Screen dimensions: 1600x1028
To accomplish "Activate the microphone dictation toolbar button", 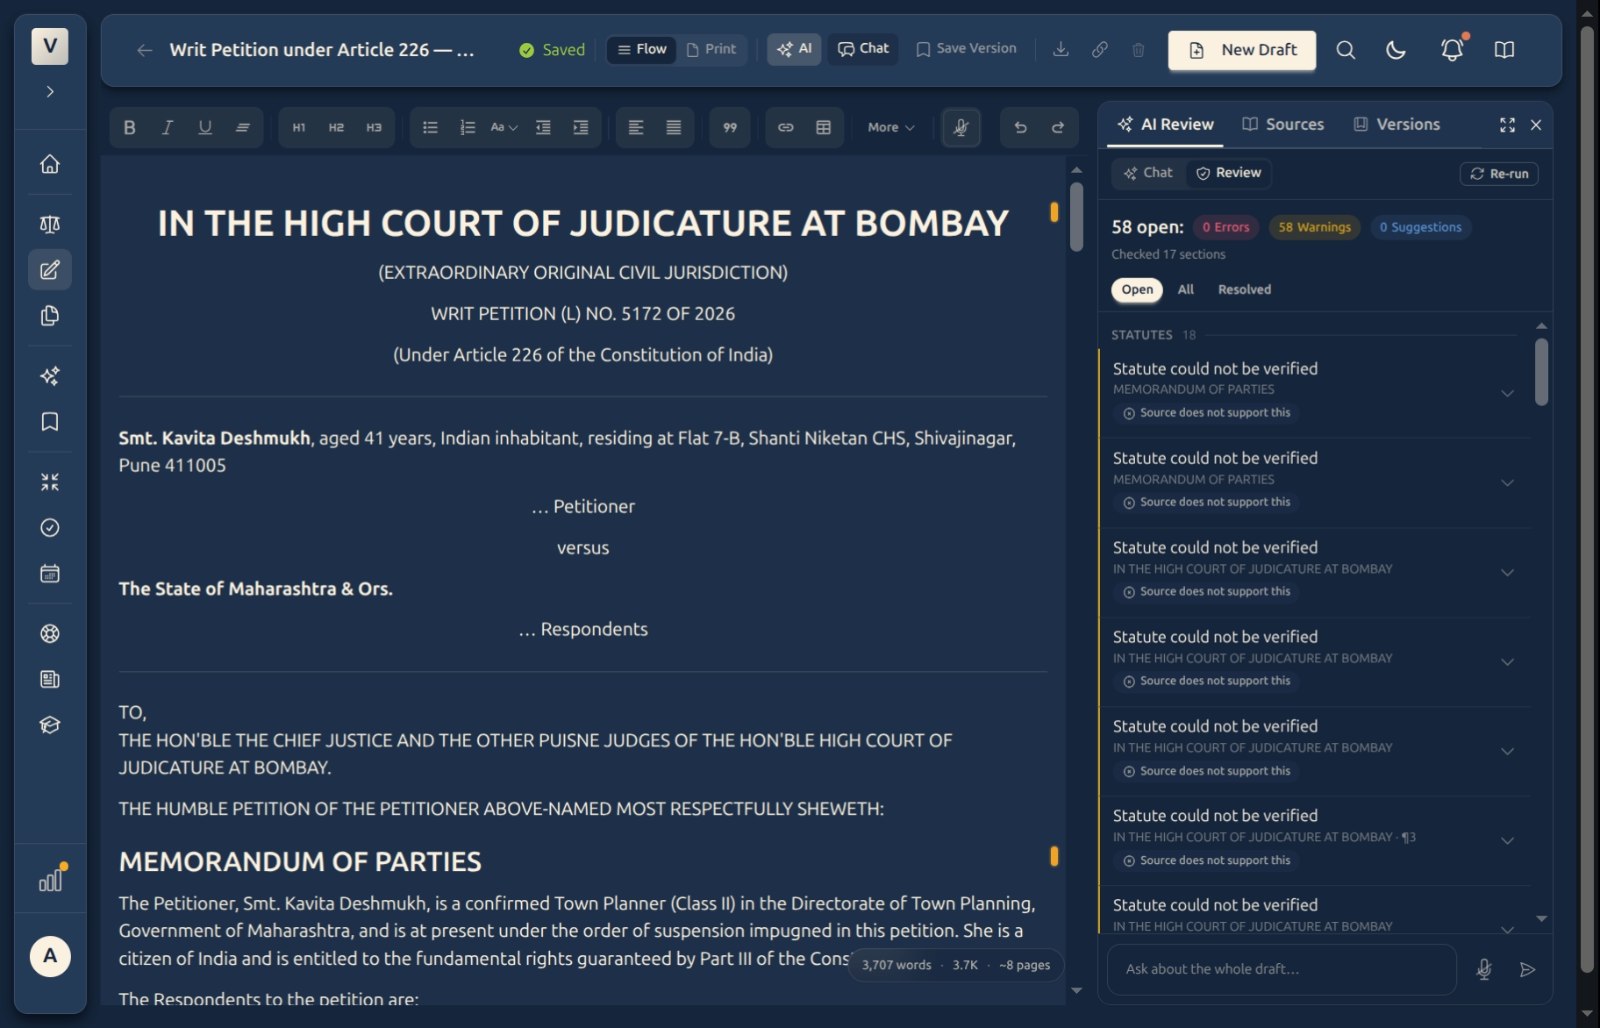I will [961, 127].
